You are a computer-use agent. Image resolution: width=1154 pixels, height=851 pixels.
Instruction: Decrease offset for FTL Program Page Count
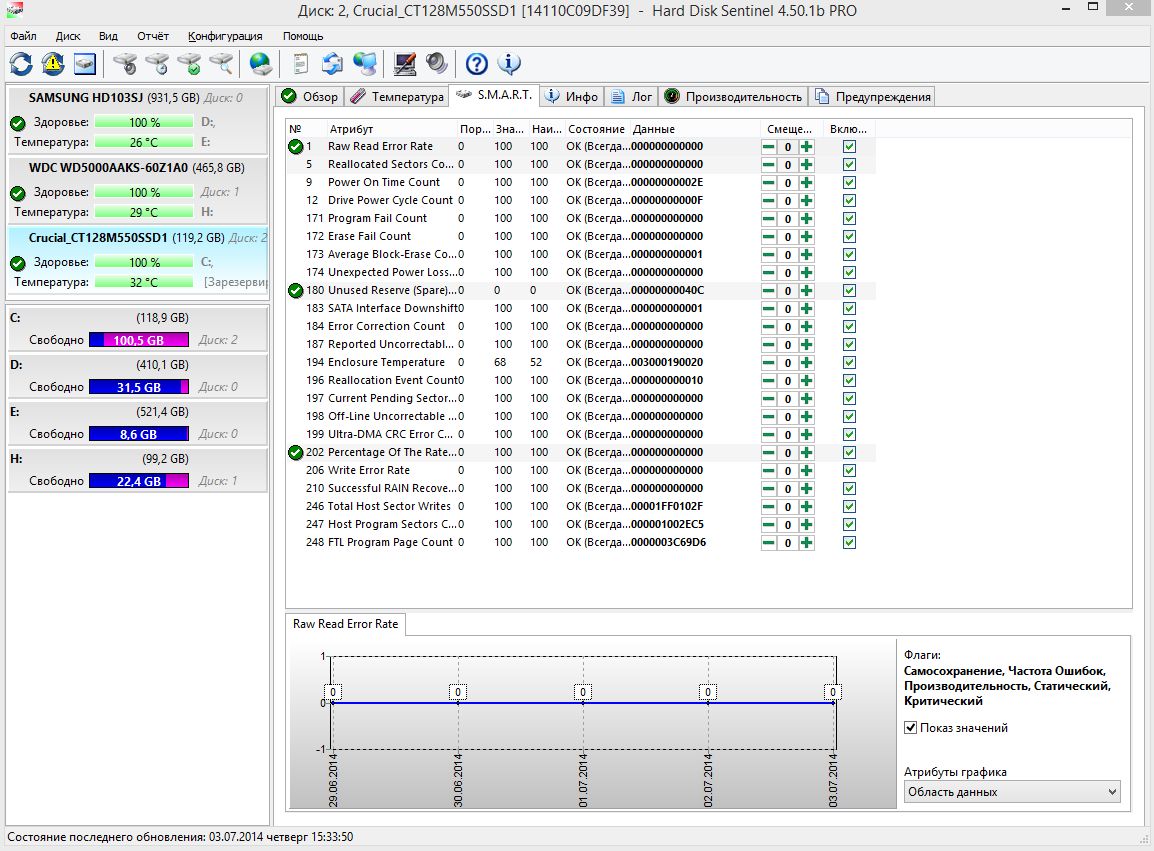768,543
